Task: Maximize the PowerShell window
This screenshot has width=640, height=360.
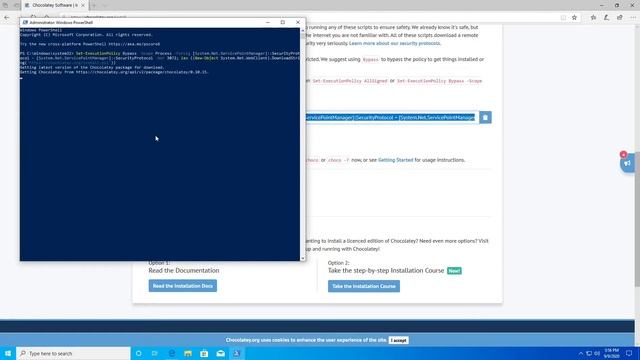Action: click(x=282, y=22)
